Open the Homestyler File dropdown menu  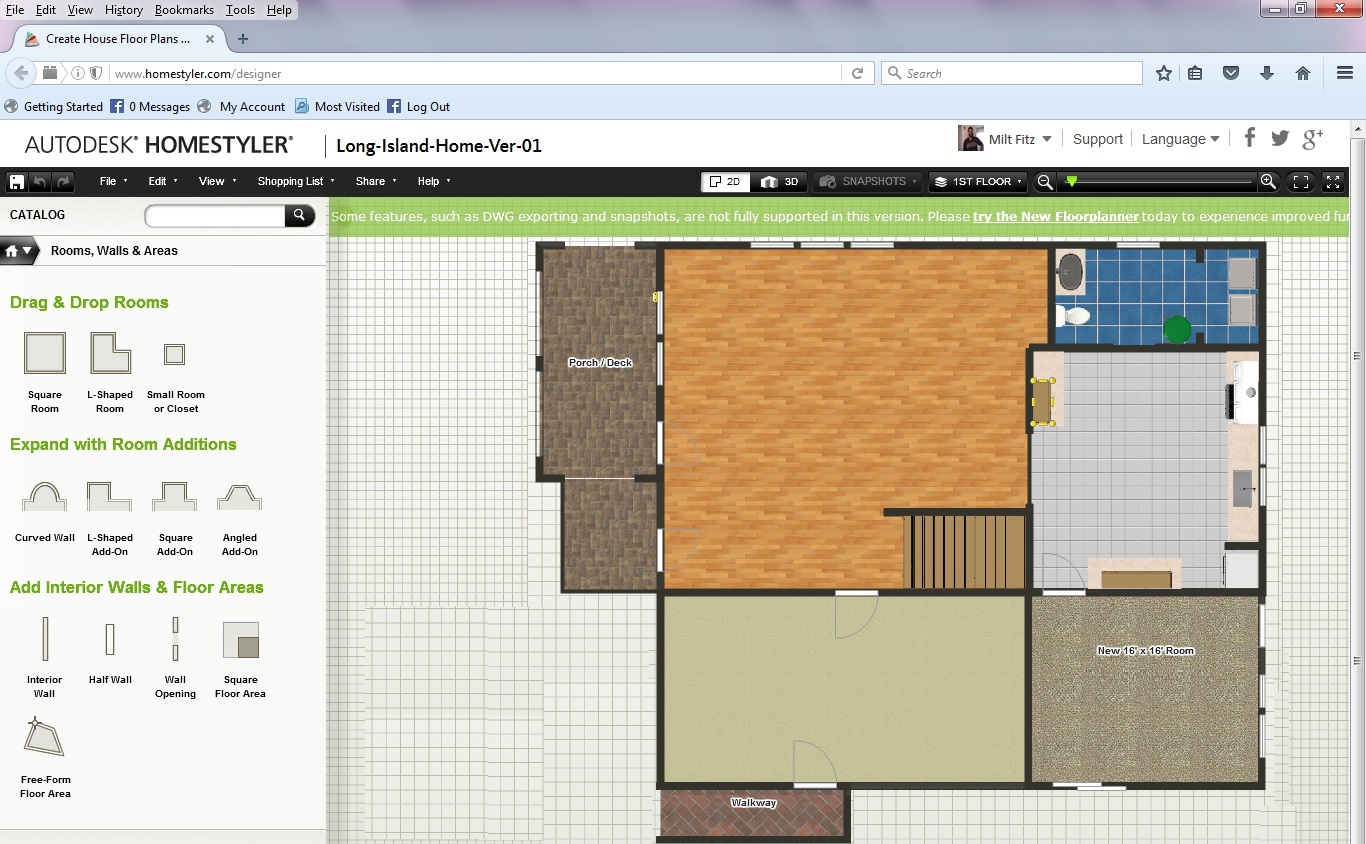[113, 182]
